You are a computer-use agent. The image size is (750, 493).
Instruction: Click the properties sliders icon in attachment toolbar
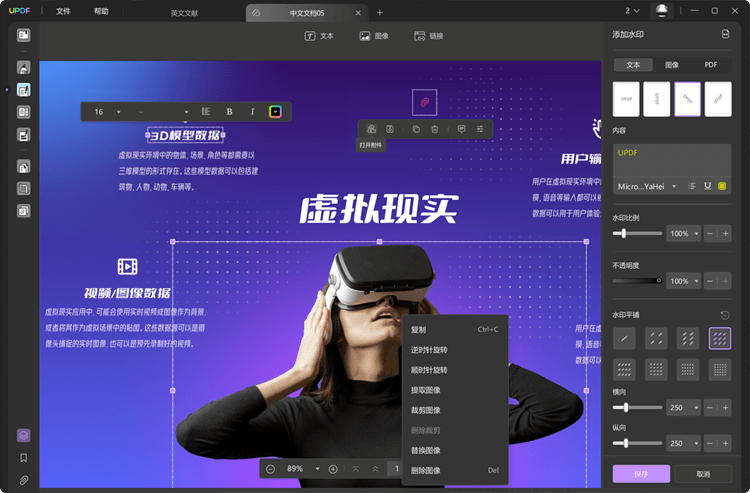pos(480,129)
